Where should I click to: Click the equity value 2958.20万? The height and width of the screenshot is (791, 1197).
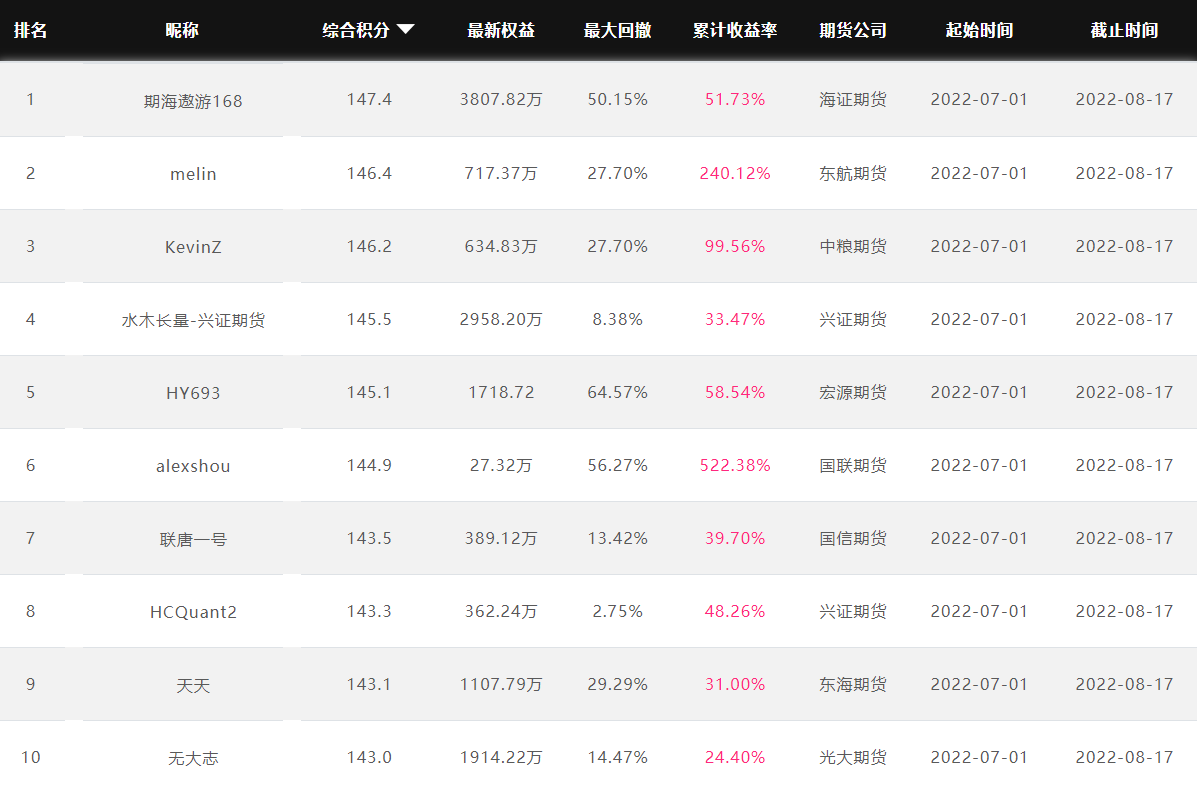tap(501, 319)
